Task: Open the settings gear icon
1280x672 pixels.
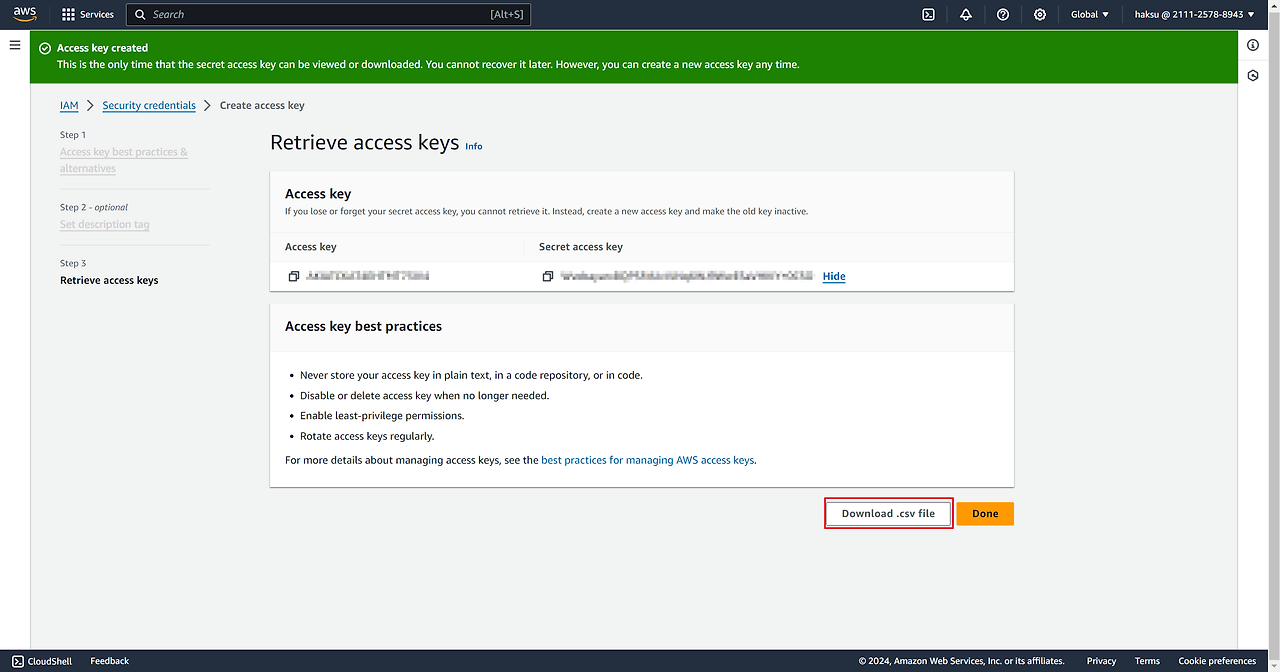Action: [x=1040, y=15]
